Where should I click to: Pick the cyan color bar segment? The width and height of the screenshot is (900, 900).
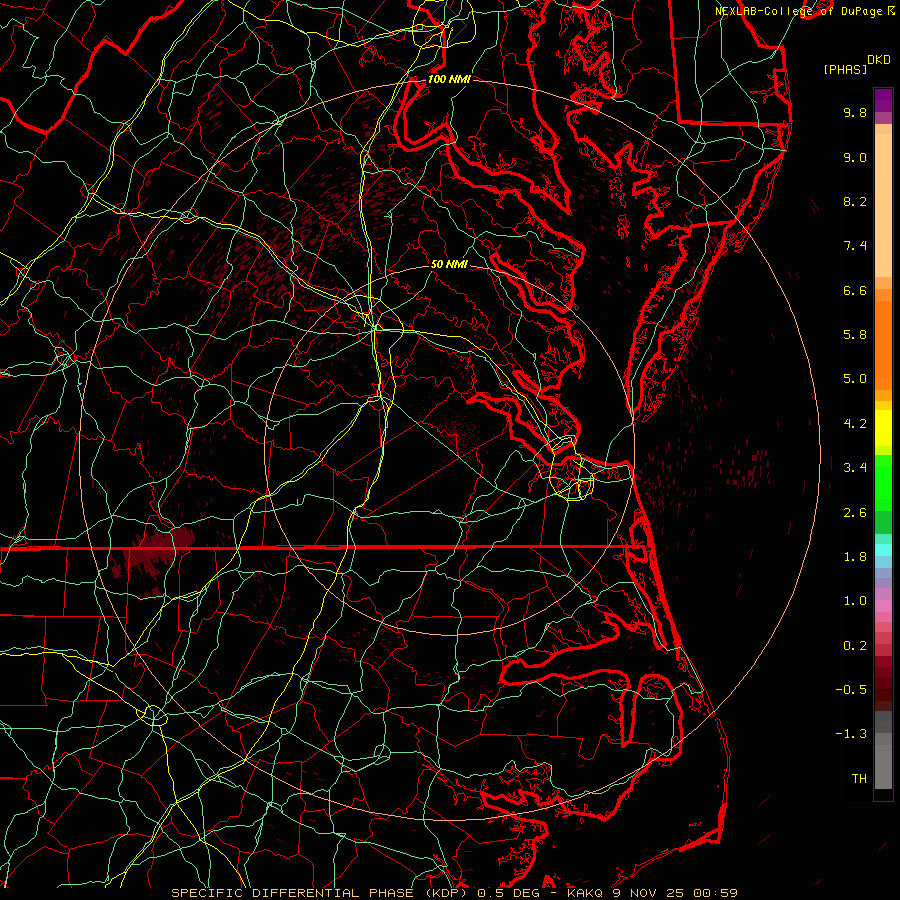tap(883, 549)
